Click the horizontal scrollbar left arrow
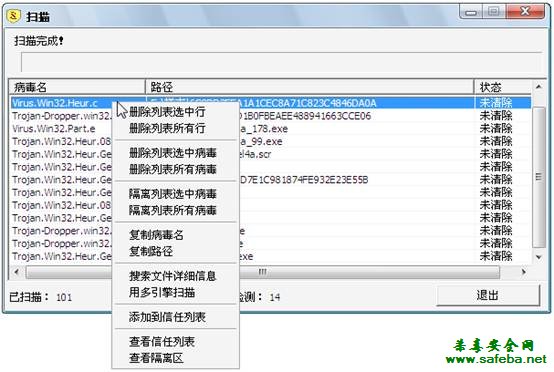 (16, 272)
